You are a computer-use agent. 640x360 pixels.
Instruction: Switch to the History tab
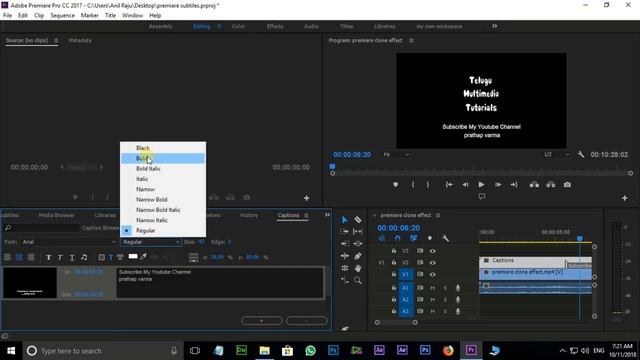[249, 215]
